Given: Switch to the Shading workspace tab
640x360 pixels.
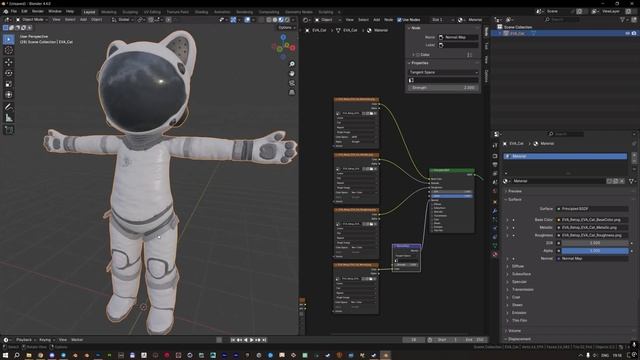Looking at the screenshot, I should [x=201, y=12].
